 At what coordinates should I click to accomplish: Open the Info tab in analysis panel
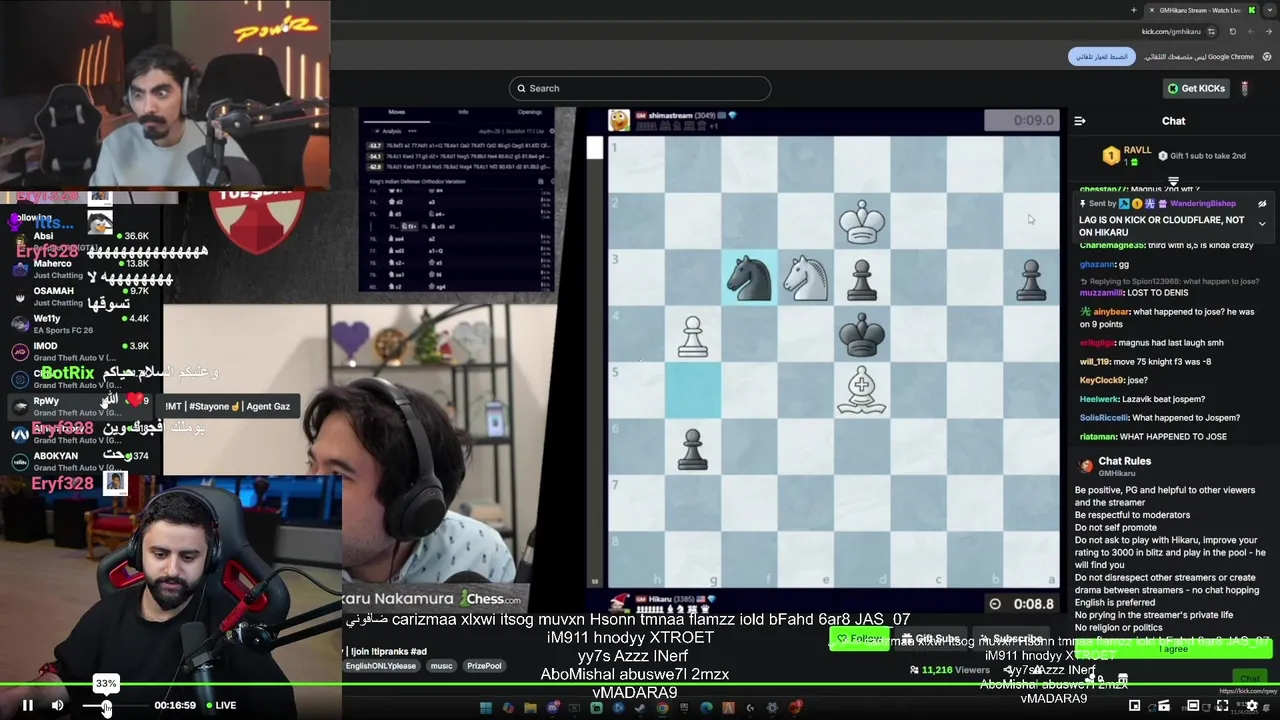pyautogui.click(x=463, y=112)
